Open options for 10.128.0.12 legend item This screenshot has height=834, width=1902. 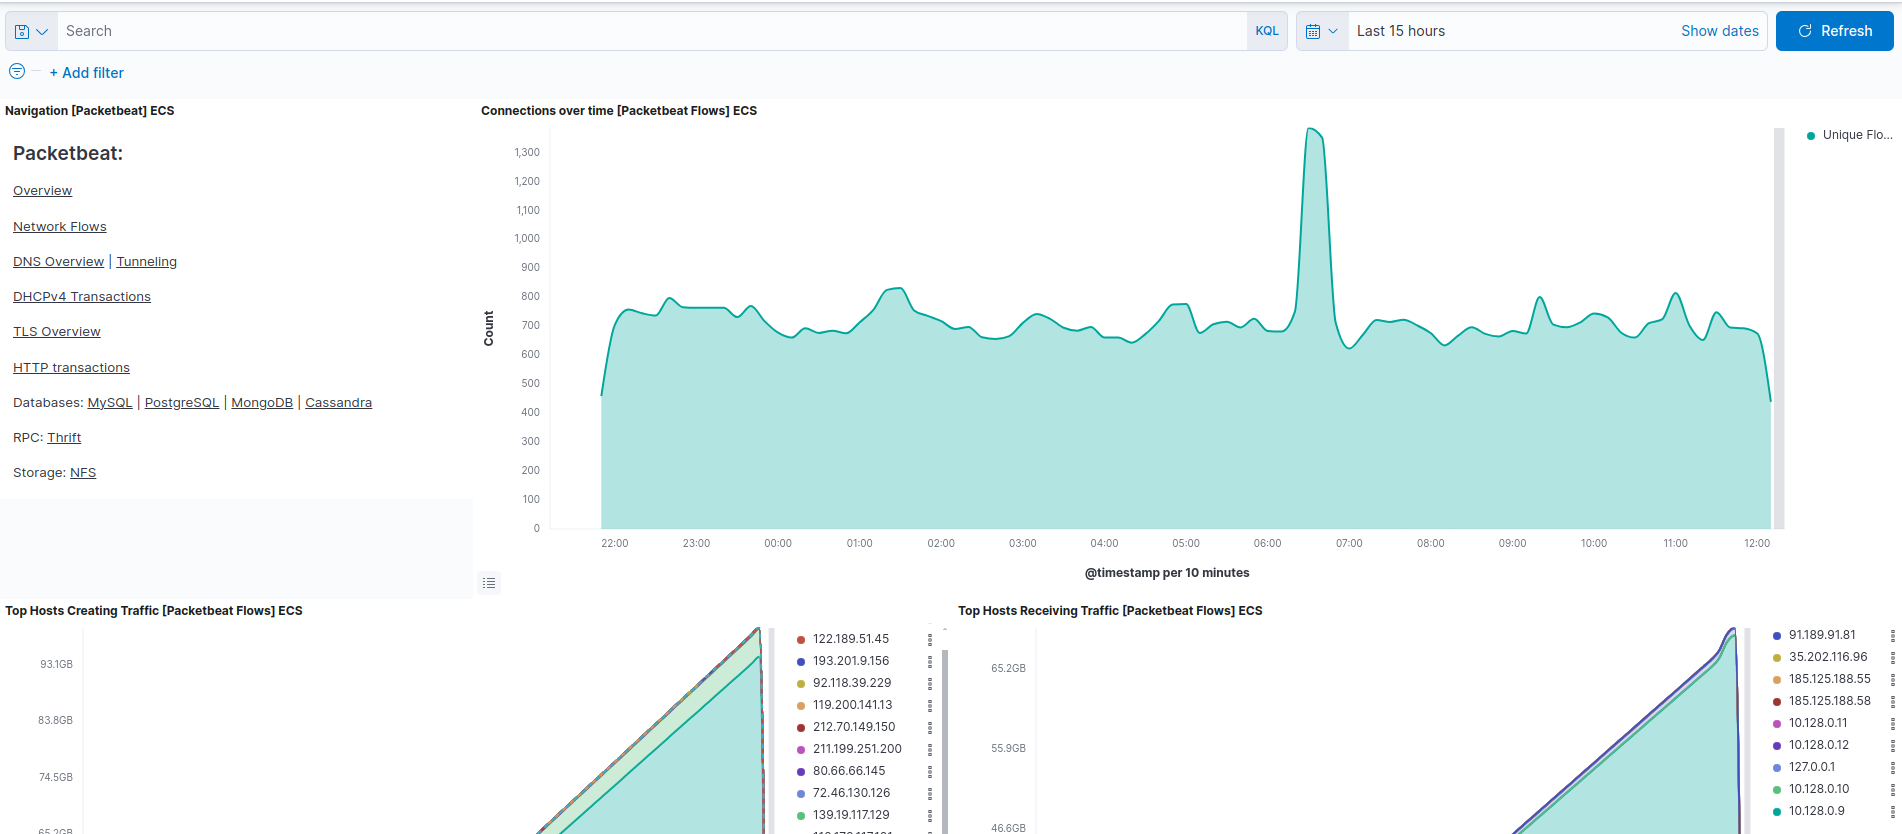tap(1893, 745)
